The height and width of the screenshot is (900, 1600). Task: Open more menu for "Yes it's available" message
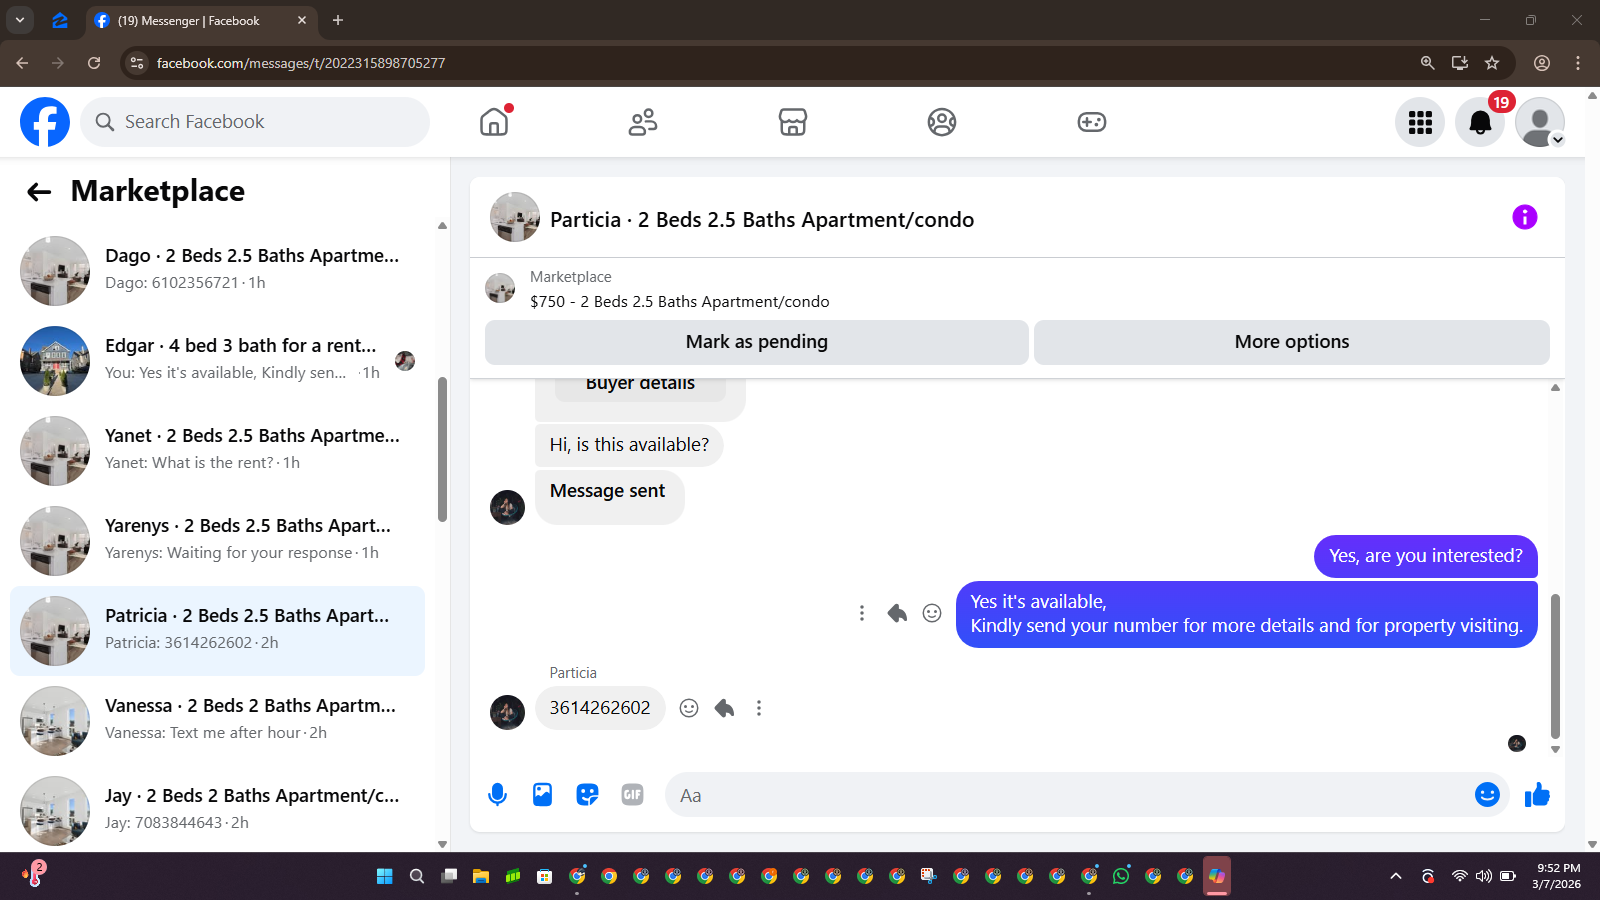(862, 613)
